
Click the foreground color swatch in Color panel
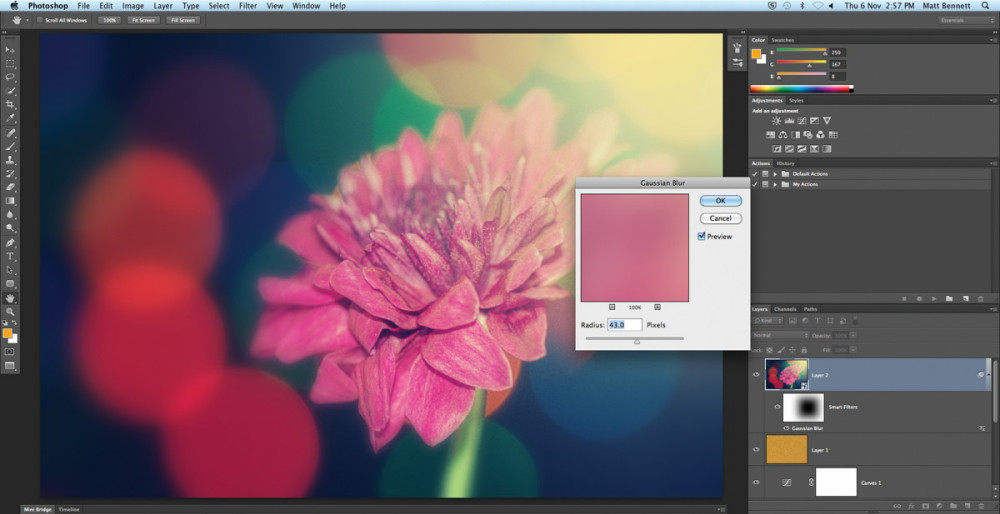click(756, 54)
